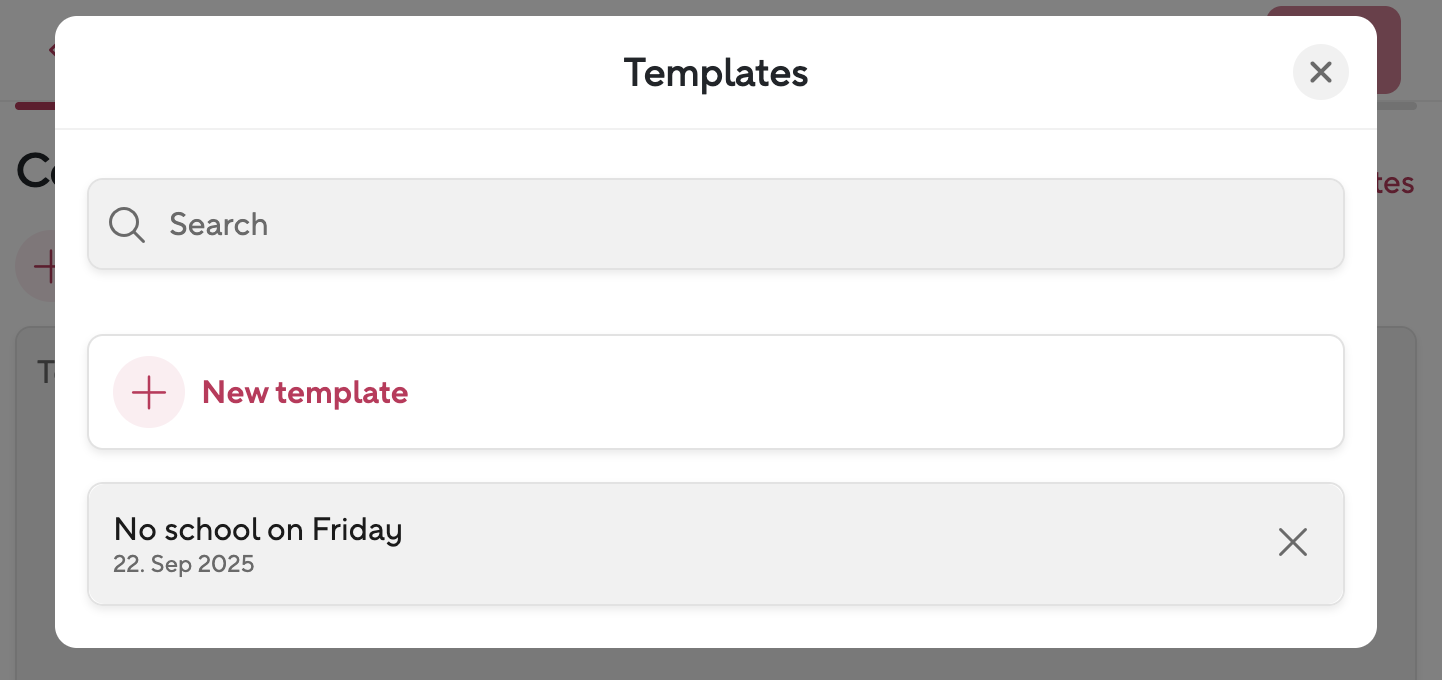Click the pink progress bar segment at top left
This screenshot has width=1442, height=680.
(35, 105)
